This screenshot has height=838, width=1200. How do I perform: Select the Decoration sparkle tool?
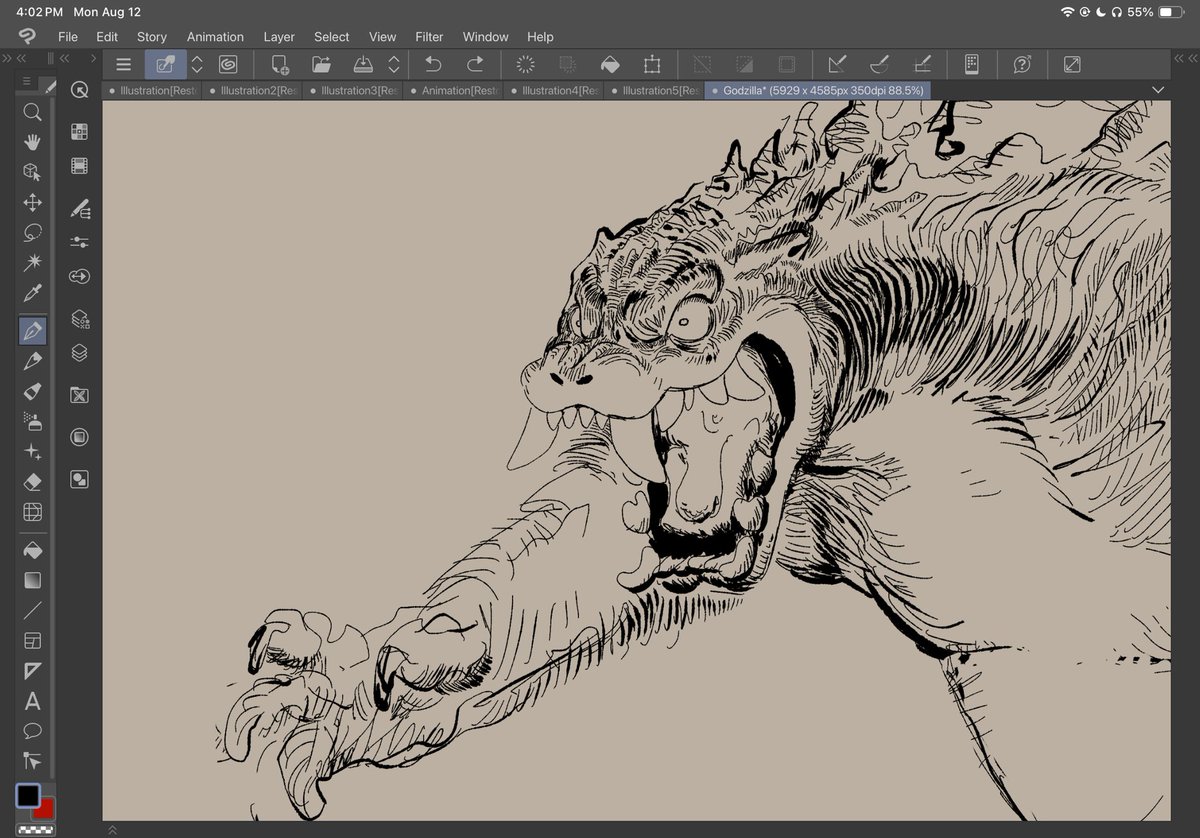[32, 452]
